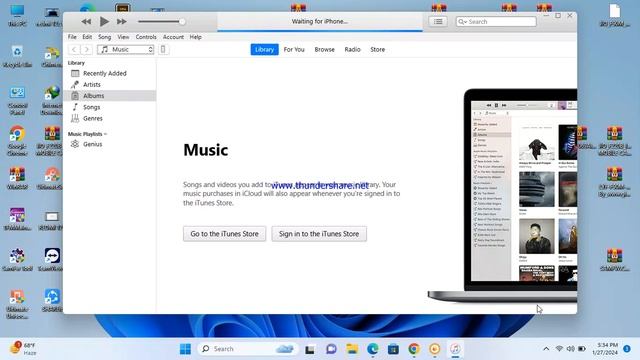
Task: Go forward with the right chevron
Action: [x=87, y=49]
